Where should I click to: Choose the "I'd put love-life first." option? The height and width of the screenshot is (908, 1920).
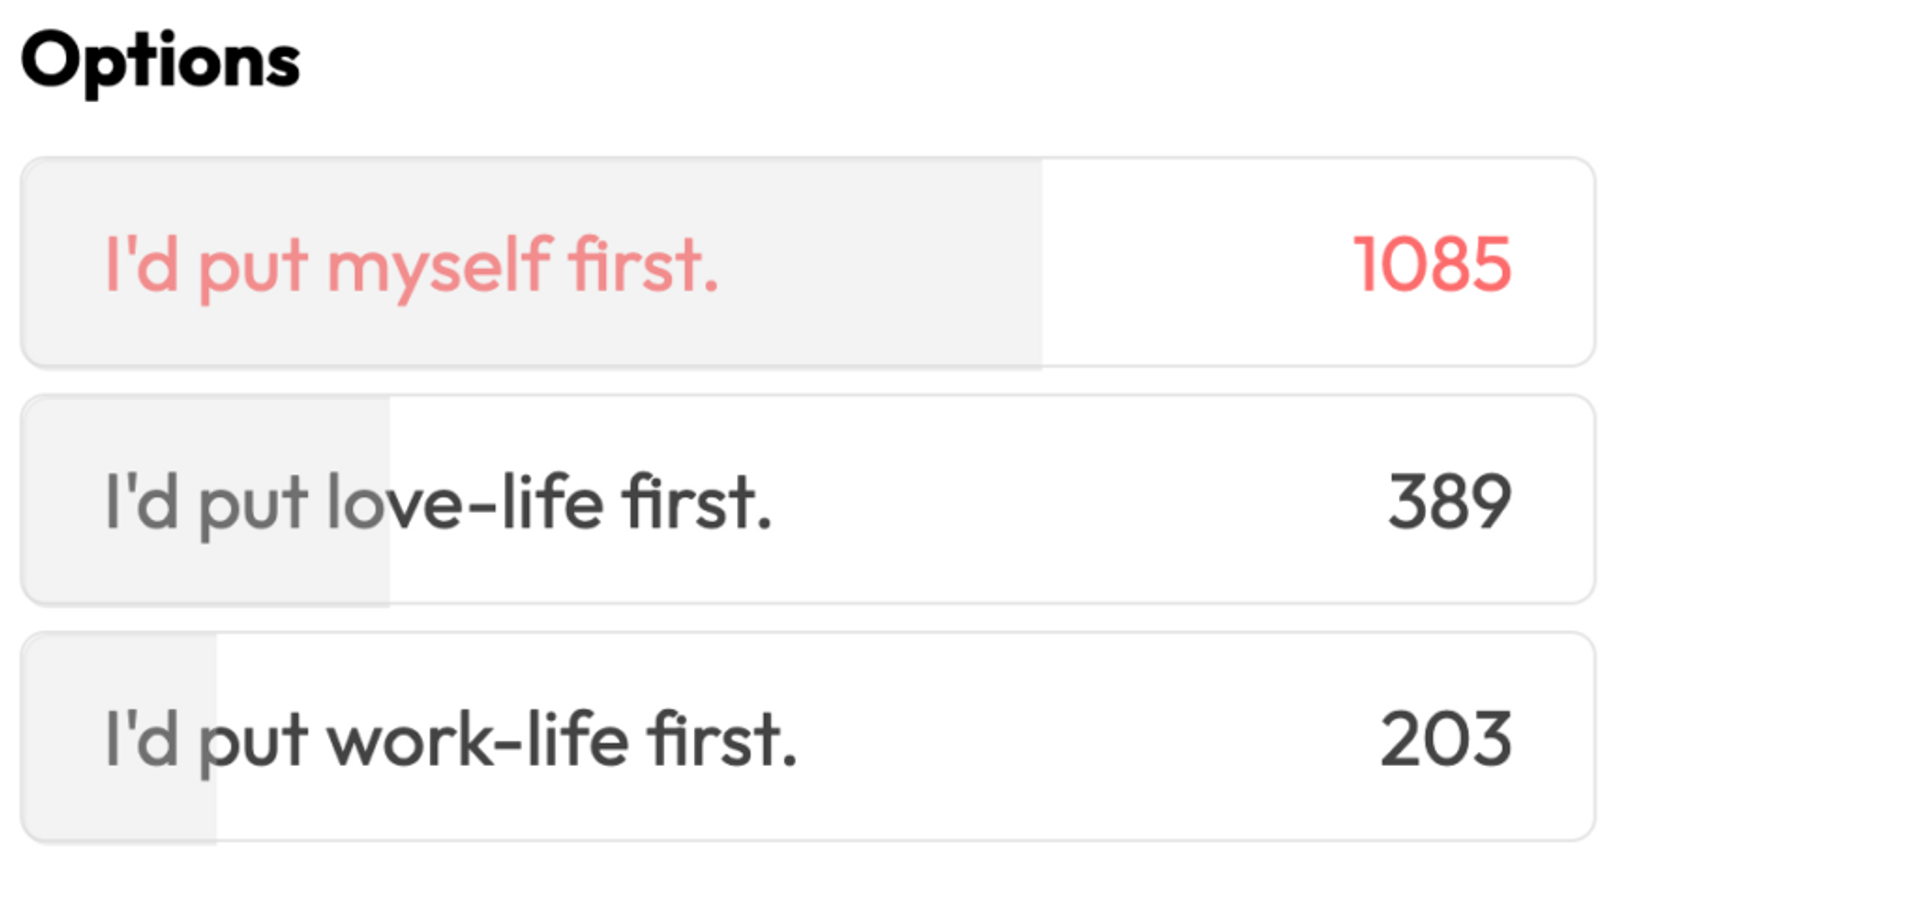808,500
